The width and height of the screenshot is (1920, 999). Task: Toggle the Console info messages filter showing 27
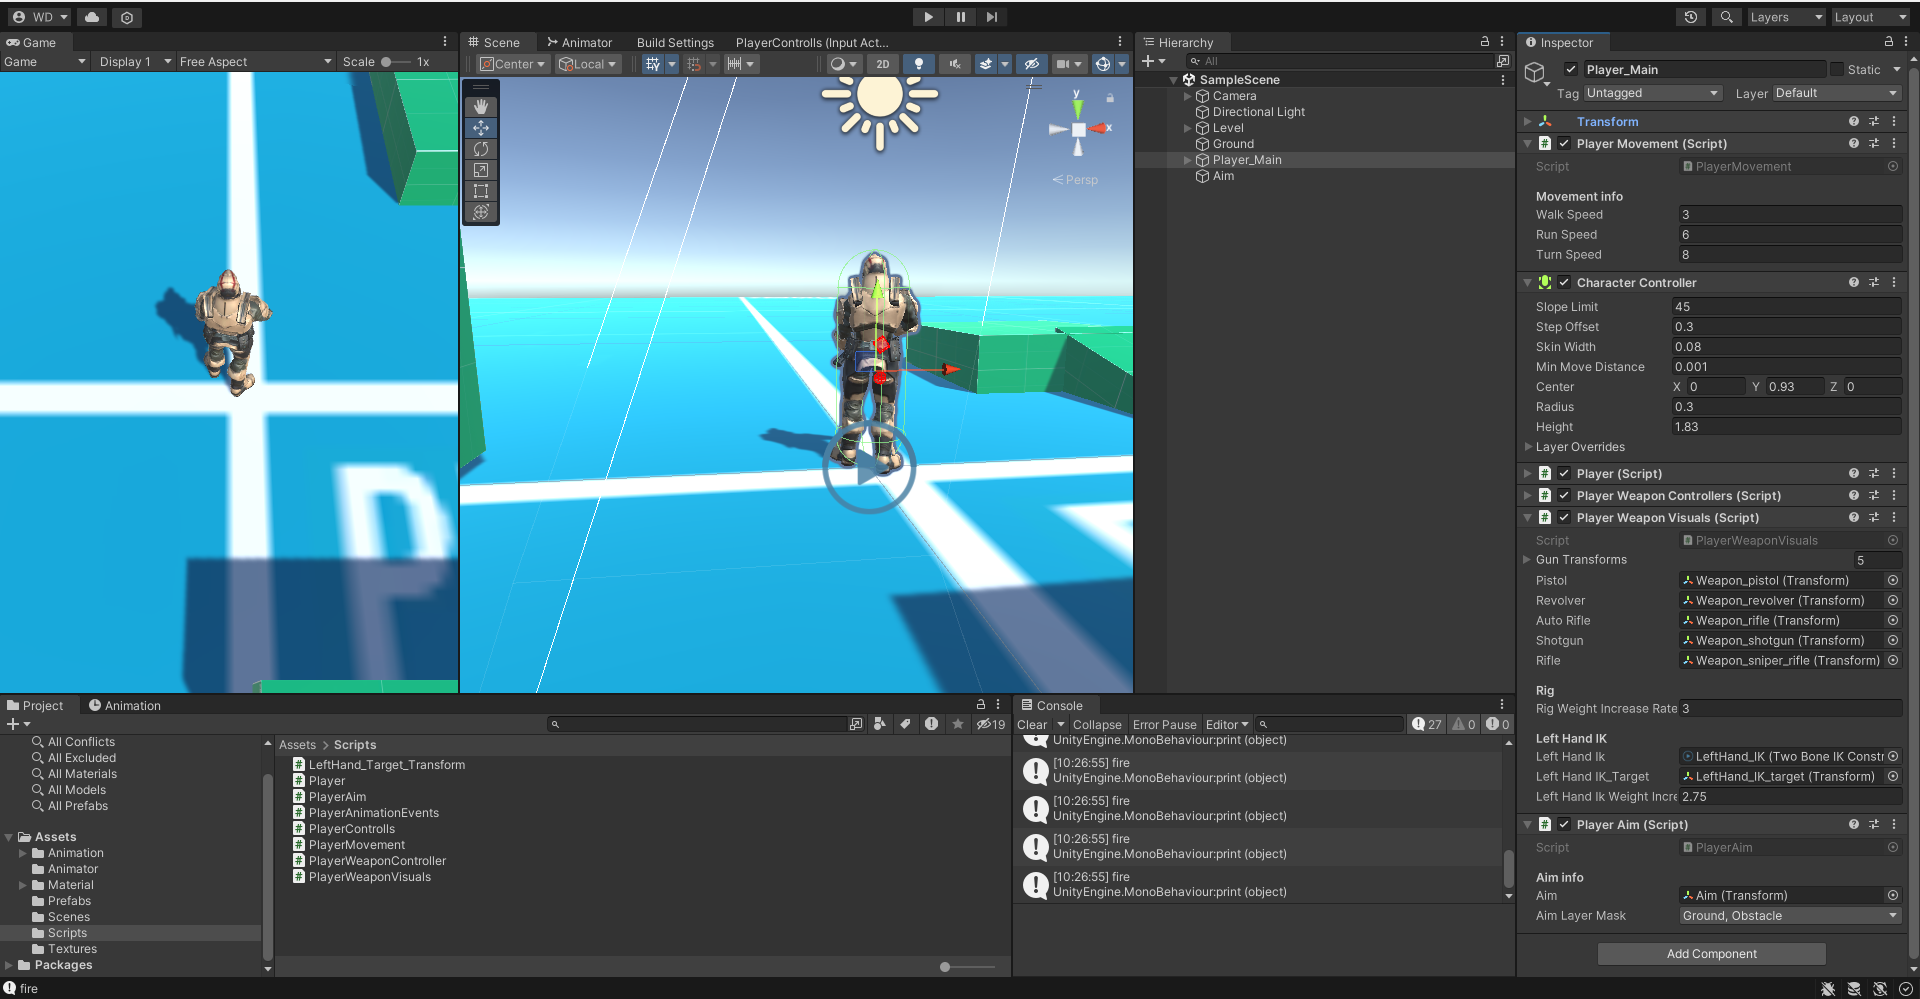pyautogui.click(x=1427, y=724)
